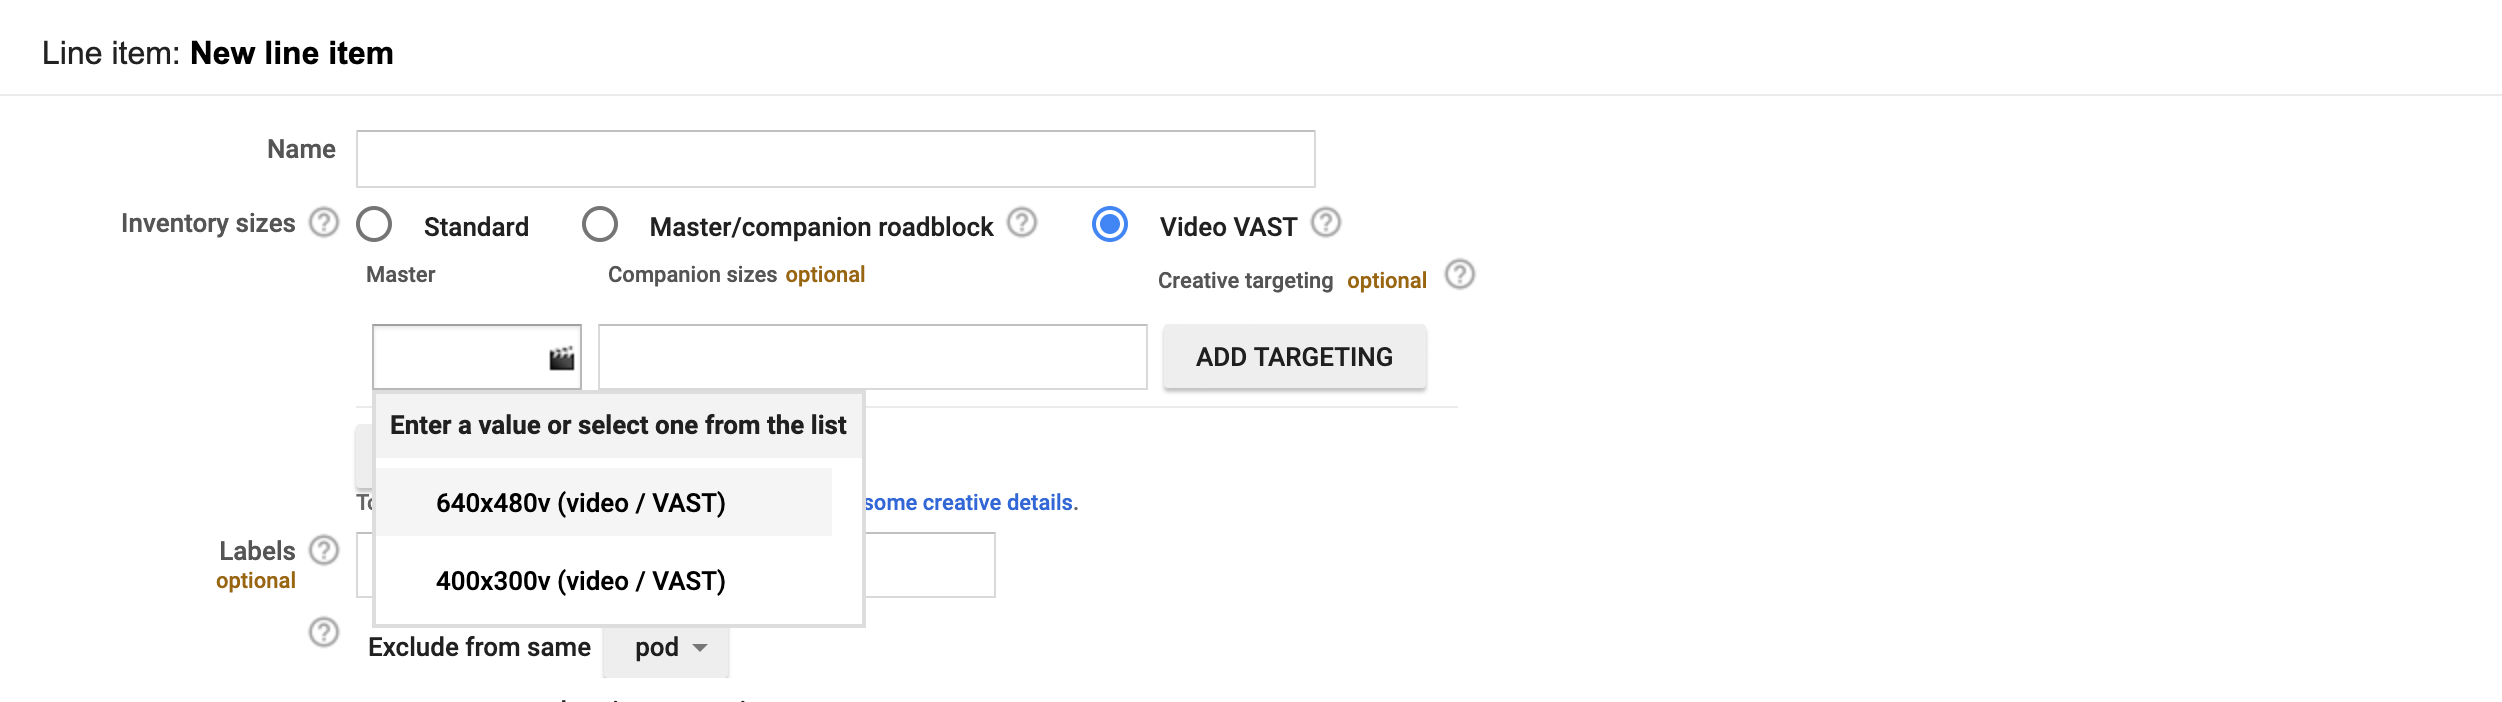Select the Master/companion roadblock radio button
This screenshot has height=702, width=2502.
(600, 226)
